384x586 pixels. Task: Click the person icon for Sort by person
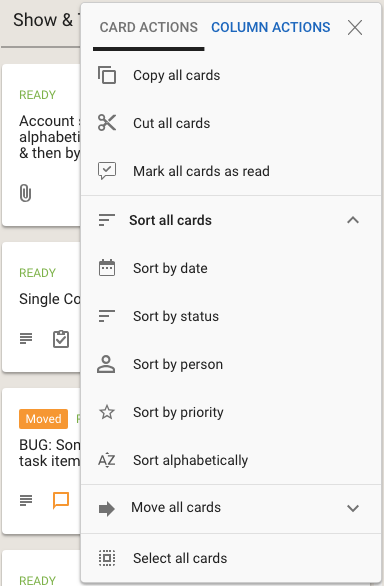[x=106, y=364]
